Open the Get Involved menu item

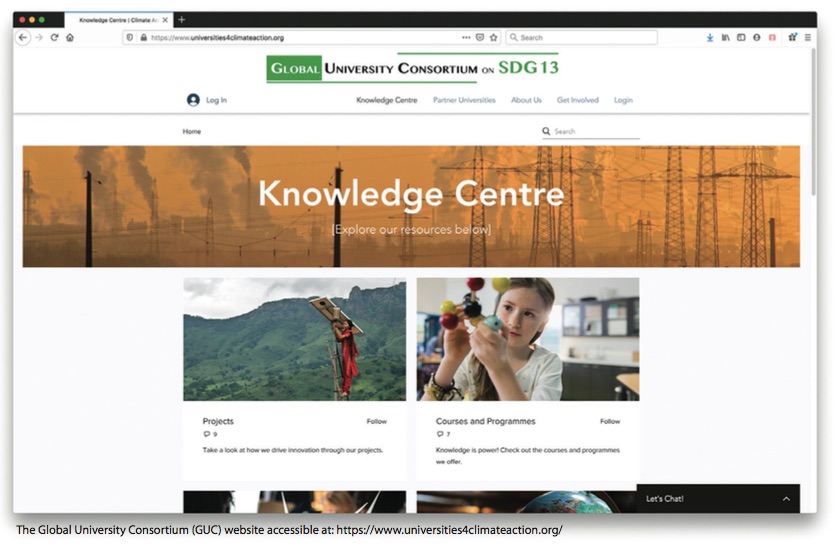point(578,100)
